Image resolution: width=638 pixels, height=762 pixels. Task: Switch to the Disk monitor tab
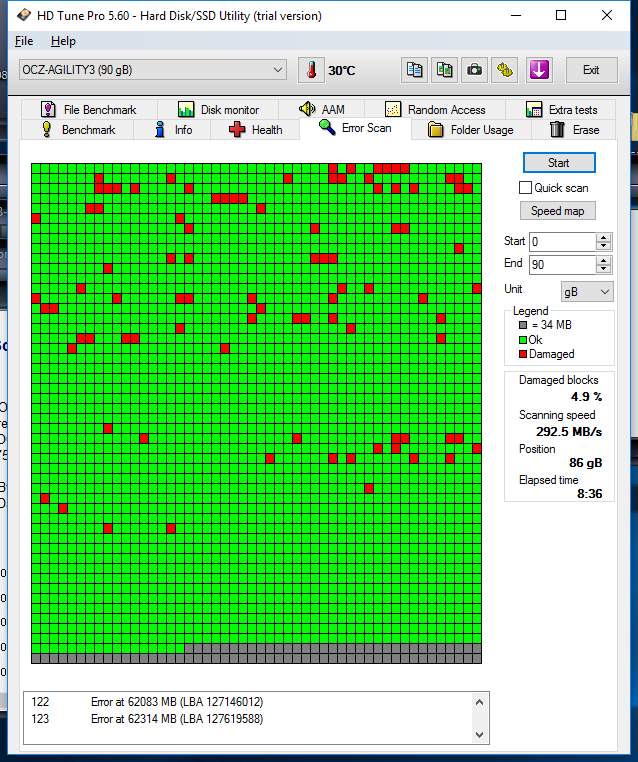coord(218,110)
